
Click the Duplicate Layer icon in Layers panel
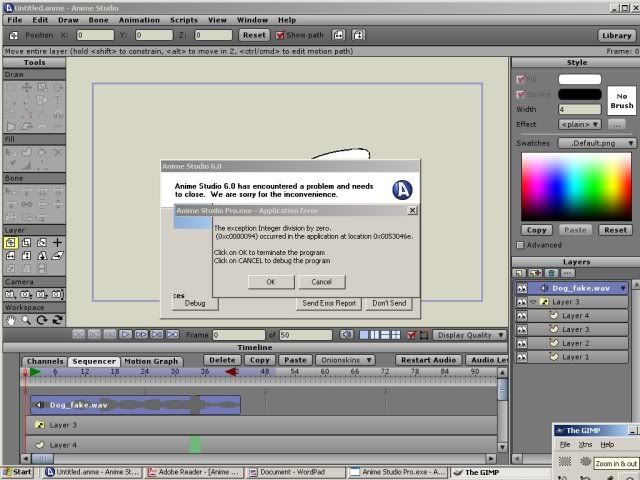pos(535,273)
